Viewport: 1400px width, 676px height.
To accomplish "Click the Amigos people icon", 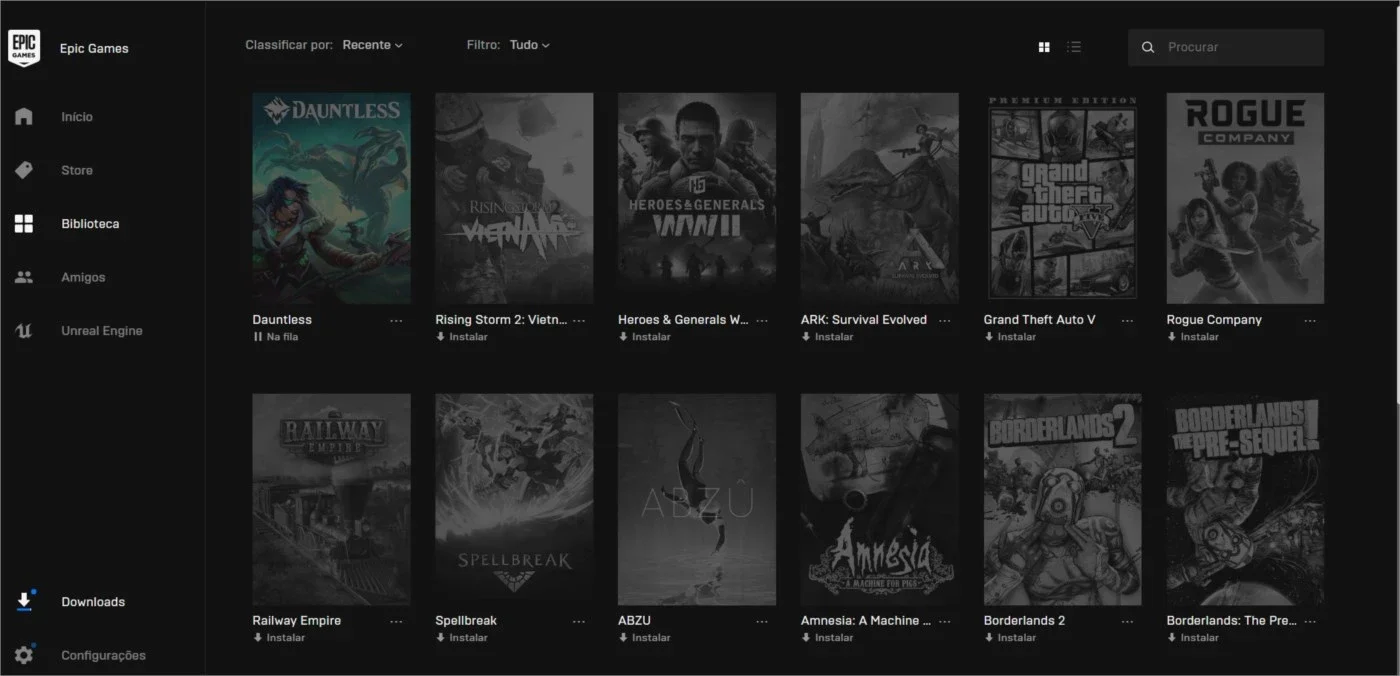I will [24, 277].
